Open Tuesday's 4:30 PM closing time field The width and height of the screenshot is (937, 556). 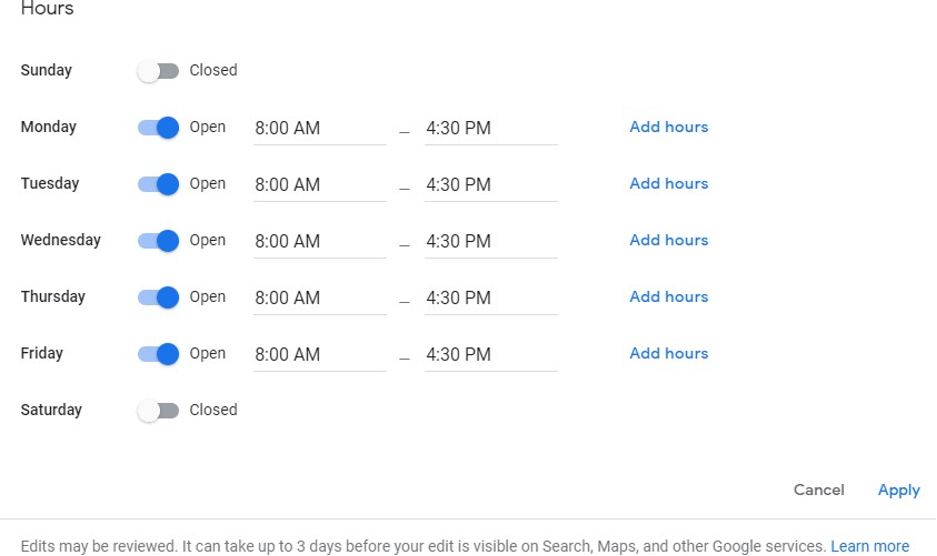click(x=491, y=185)
